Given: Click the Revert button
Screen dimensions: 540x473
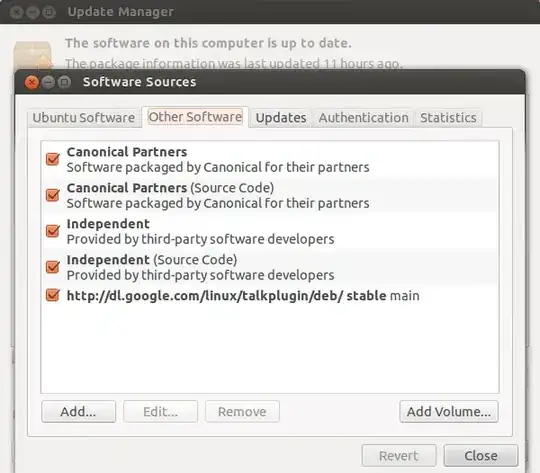Looking at the screenshot, I should (399, 455).
